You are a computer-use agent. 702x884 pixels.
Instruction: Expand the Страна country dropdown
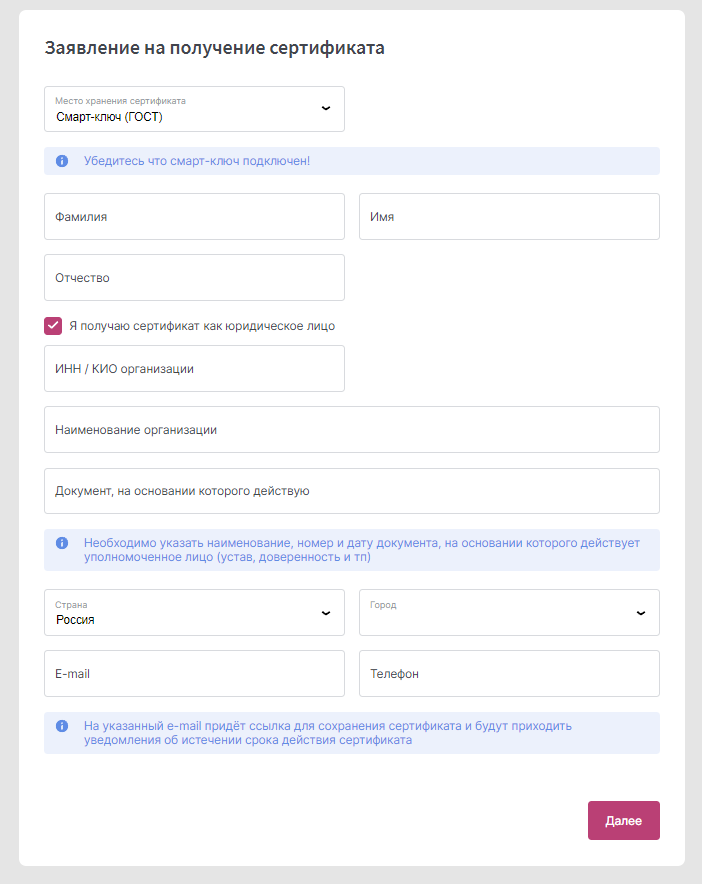pyautogui.click(x=195, y=613)
